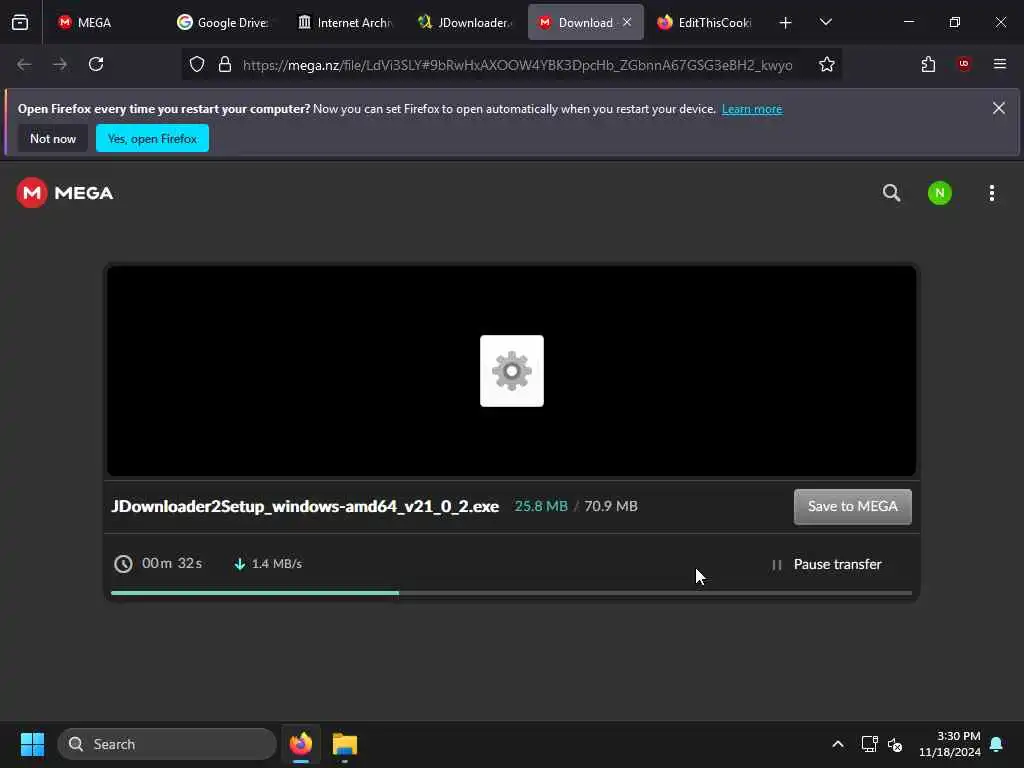The height and width of the screenshot is (768, 1024).
Task: Open the uBlock Origin extension icon
Action: click(964, 64)
